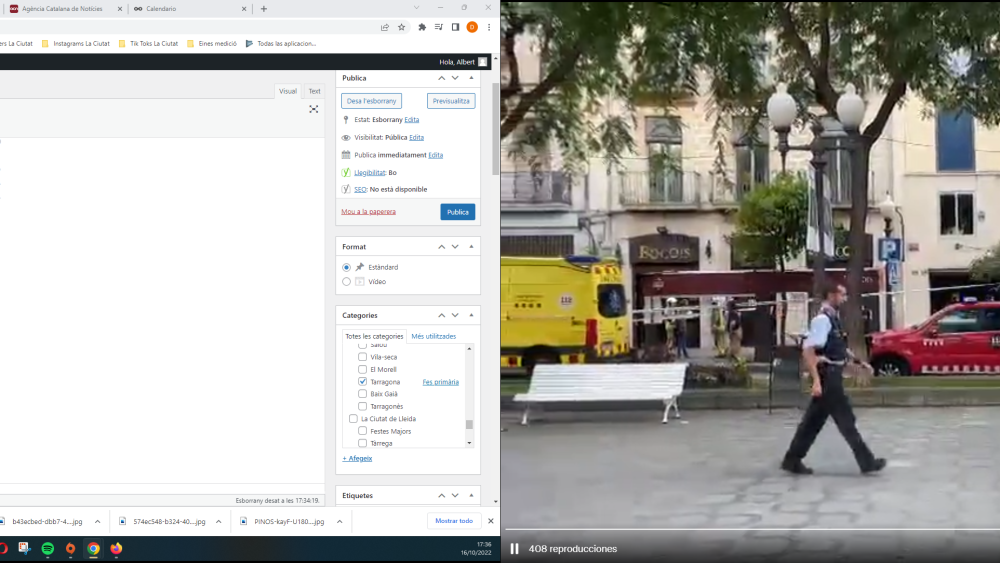Select Més utilitzades tab
1000x563 pixels.
pos(434,336)
